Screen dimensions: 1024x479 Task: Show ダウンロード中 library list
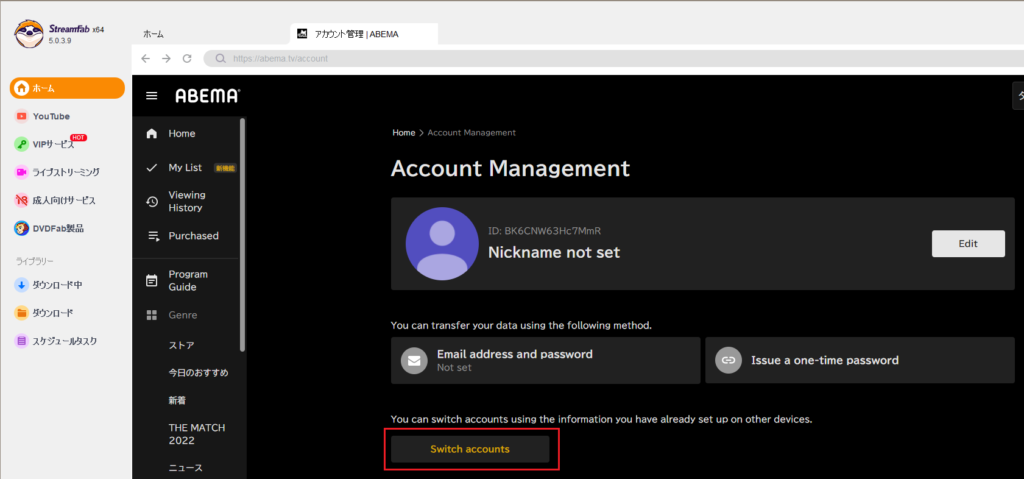(x=57, y=285)
